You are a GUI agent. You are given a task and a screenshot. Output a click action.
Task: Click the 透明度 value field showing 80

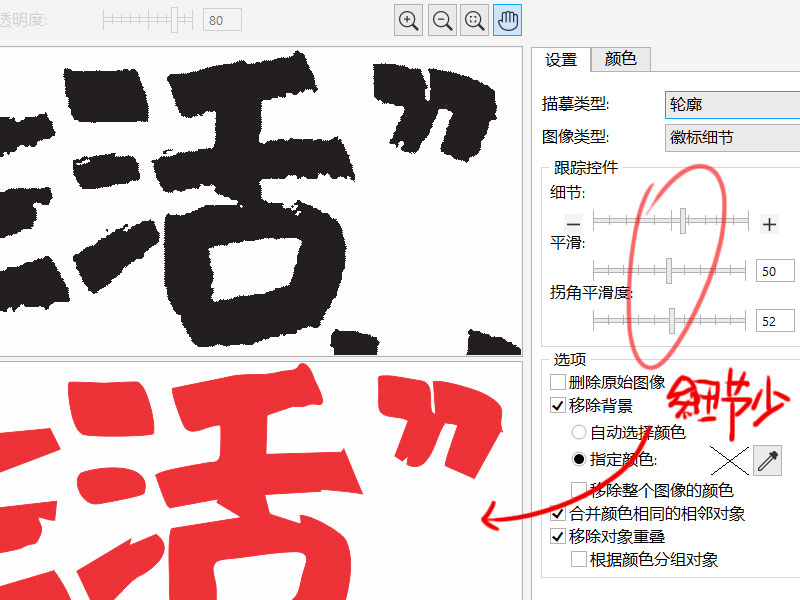[222, 20]
